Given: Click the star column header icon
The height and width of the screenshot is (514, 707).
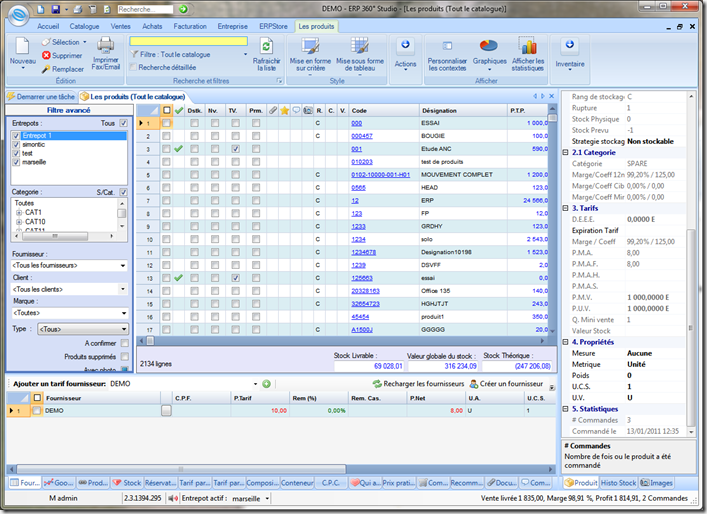Looking at the screenshot, I should (284, 110).
